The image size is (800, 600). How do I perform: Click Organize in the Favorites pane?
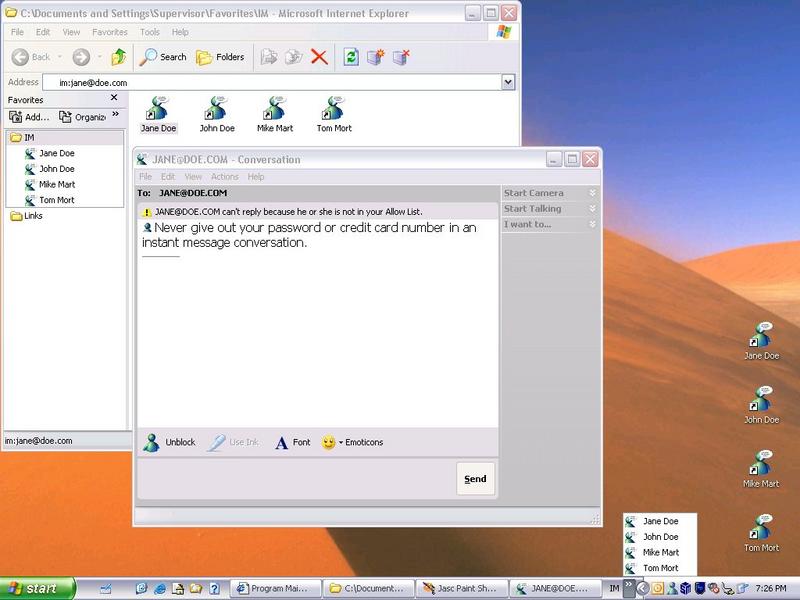click(x=83, y=117)
